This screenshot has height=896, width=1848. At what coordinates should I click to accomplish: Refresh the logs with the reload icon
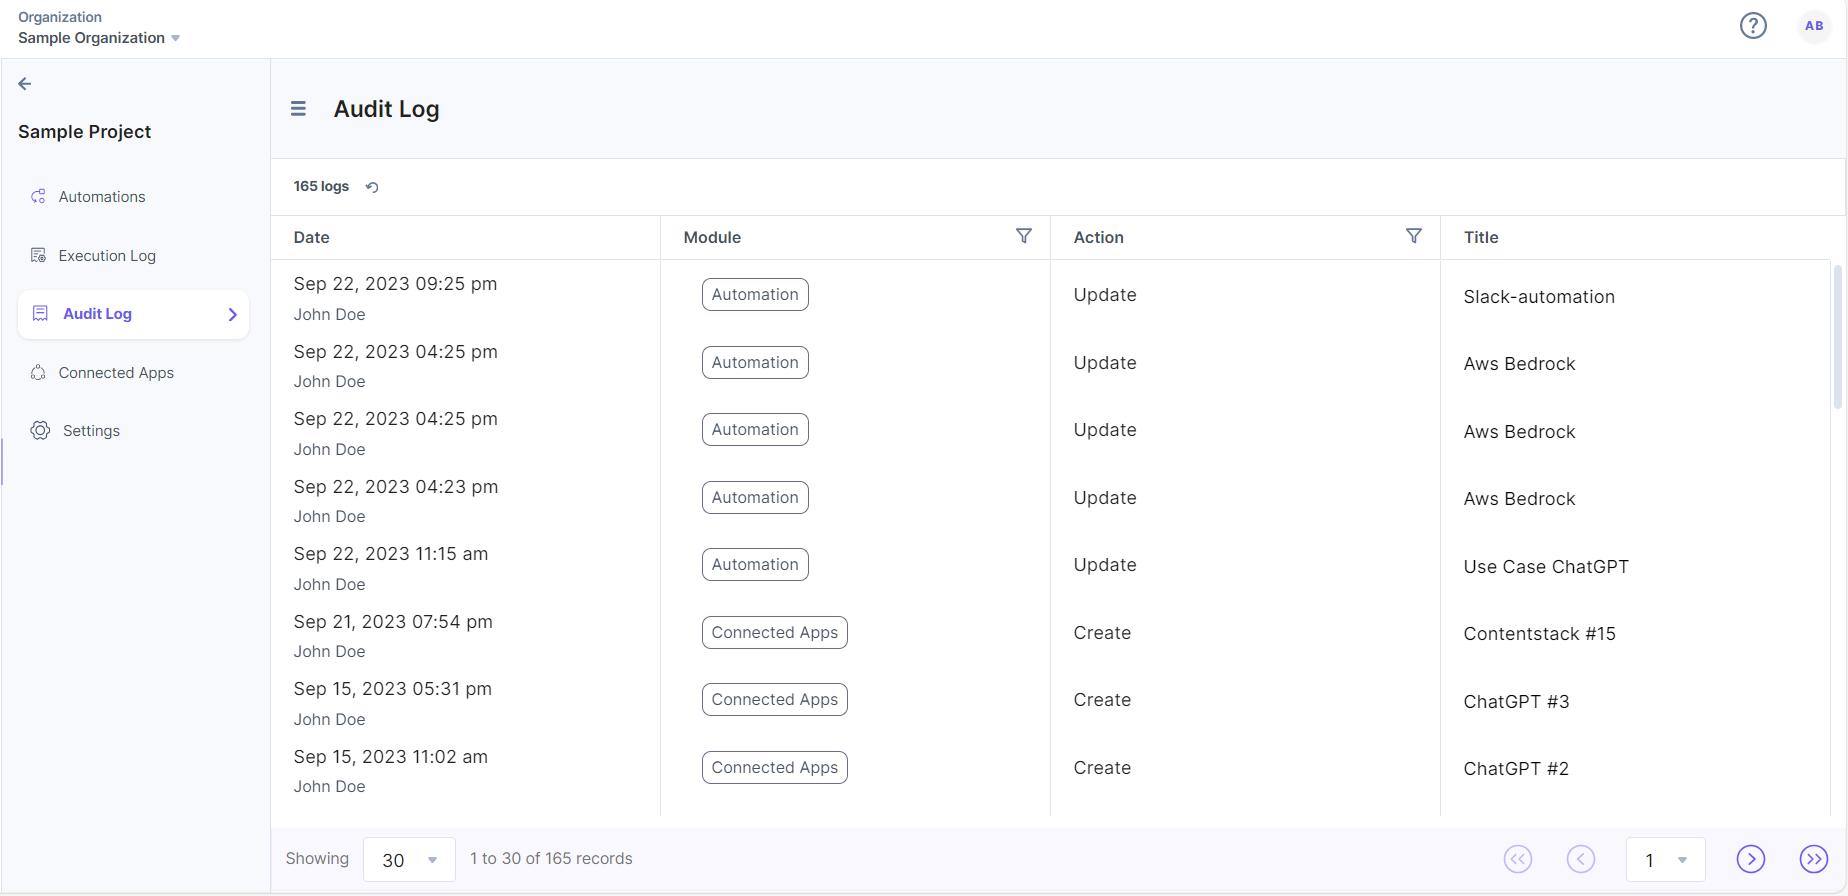pyautogui.click(x=372, y=187)
